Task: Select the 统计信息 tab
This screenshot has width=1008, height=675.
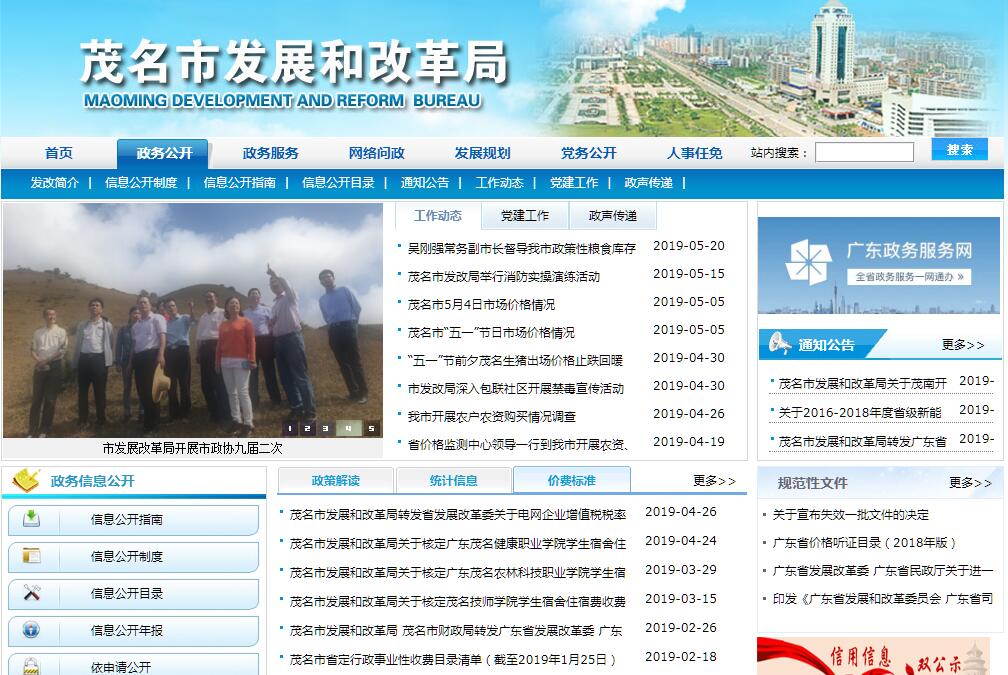Action: coord(453,481)
